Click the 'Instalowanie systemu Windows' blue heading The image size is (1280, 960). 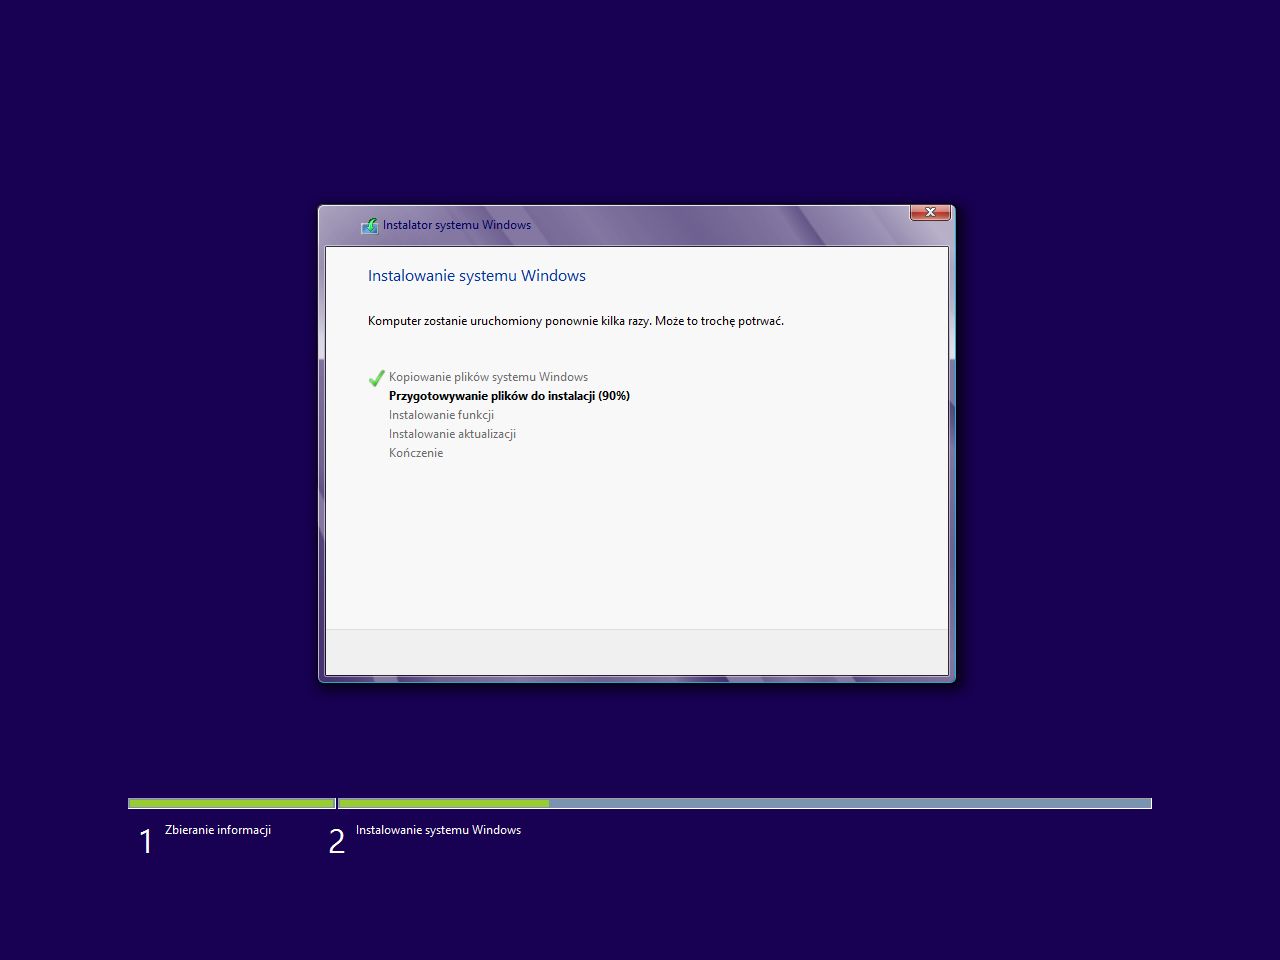pyautogui.click(x=477, y=276)
